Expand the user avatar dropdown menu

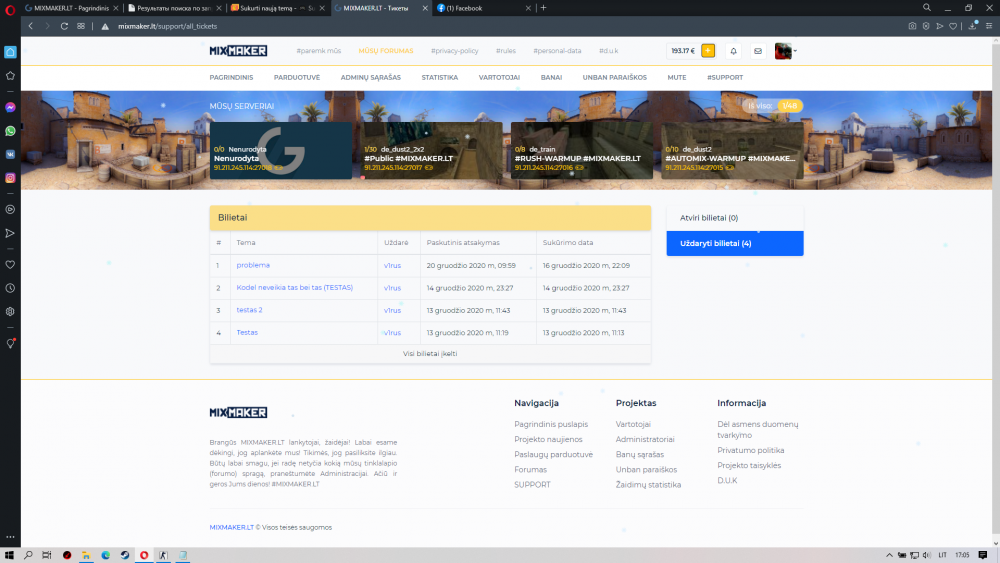click(786, 51)
